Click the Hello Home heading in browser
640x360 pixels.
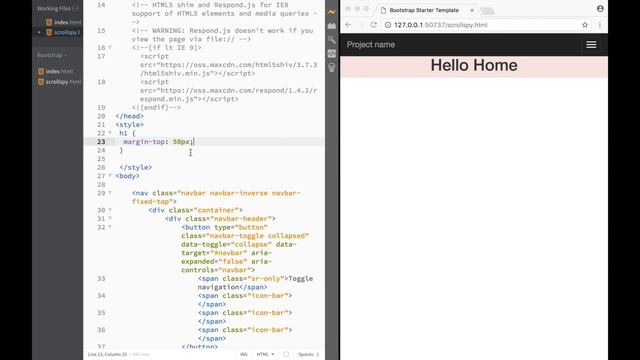point(474,65)
